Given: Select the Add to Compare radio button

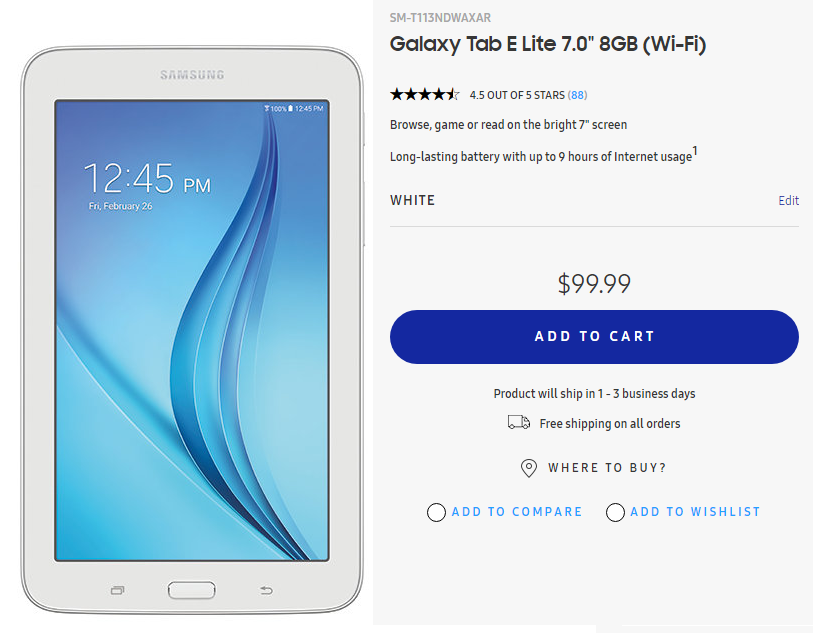Looking at the screenshot, I should pyautogui.click(x=436, y=512).
